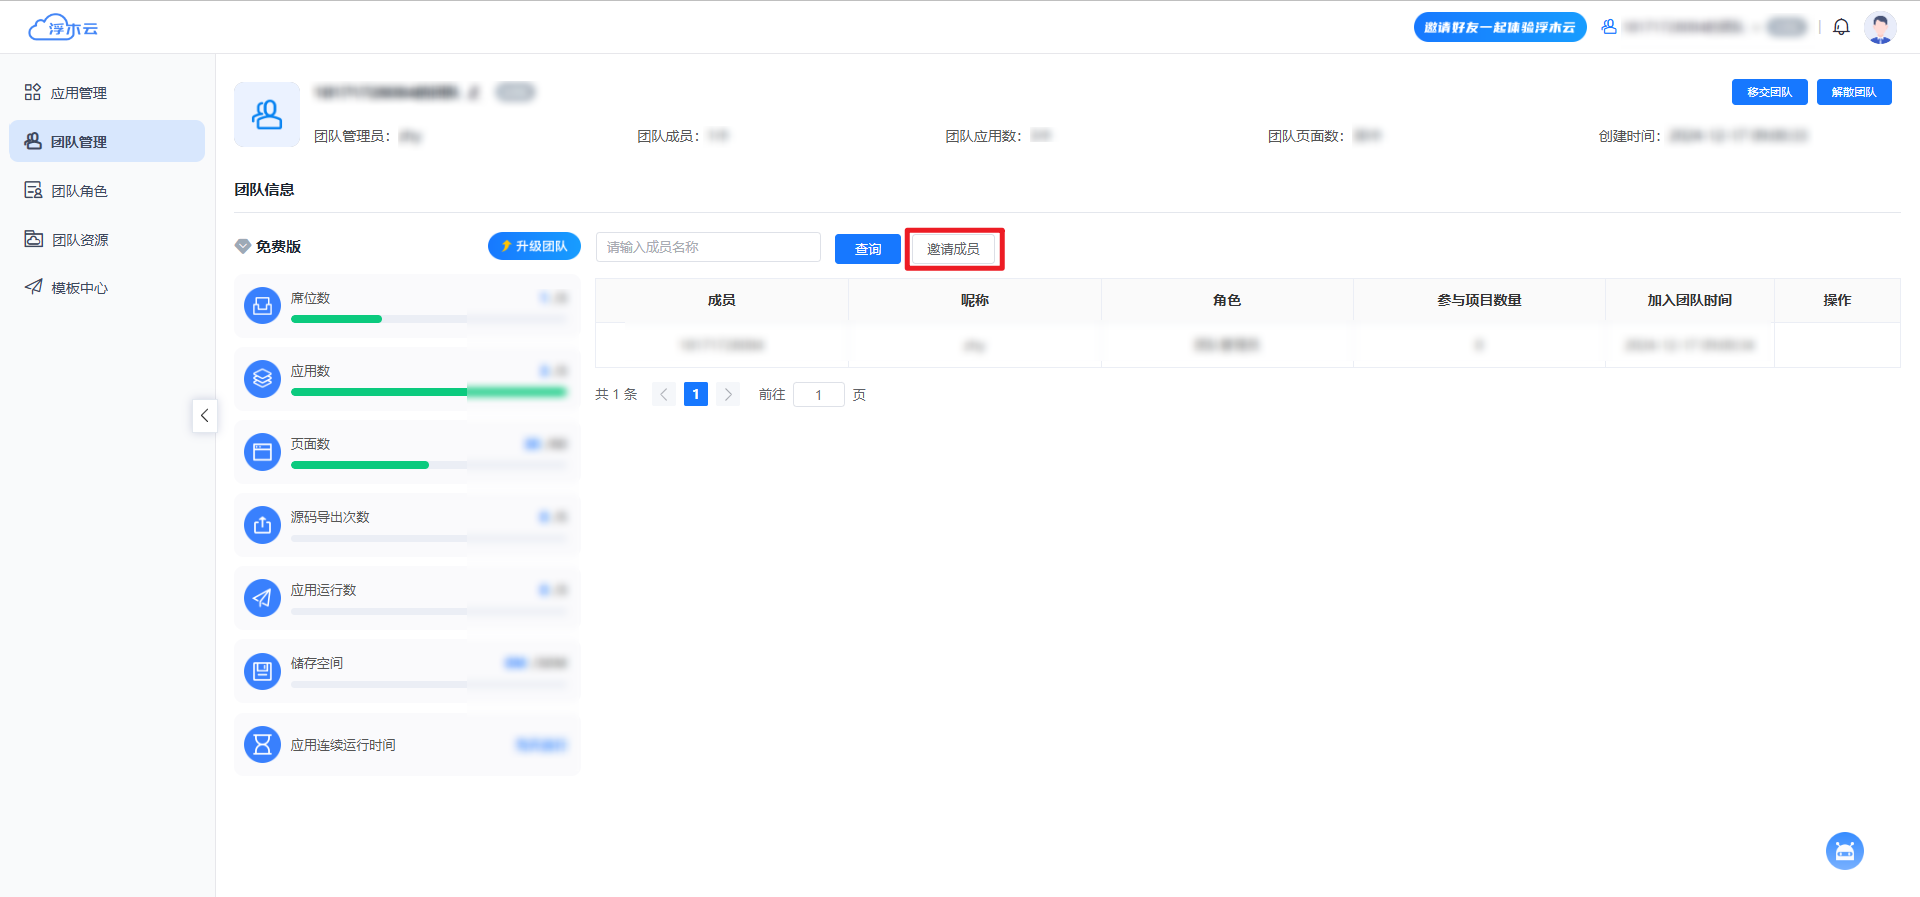Click the 源码导出次数 export icon
Viewport: 1920px width, 897px height.
point(262,525)
